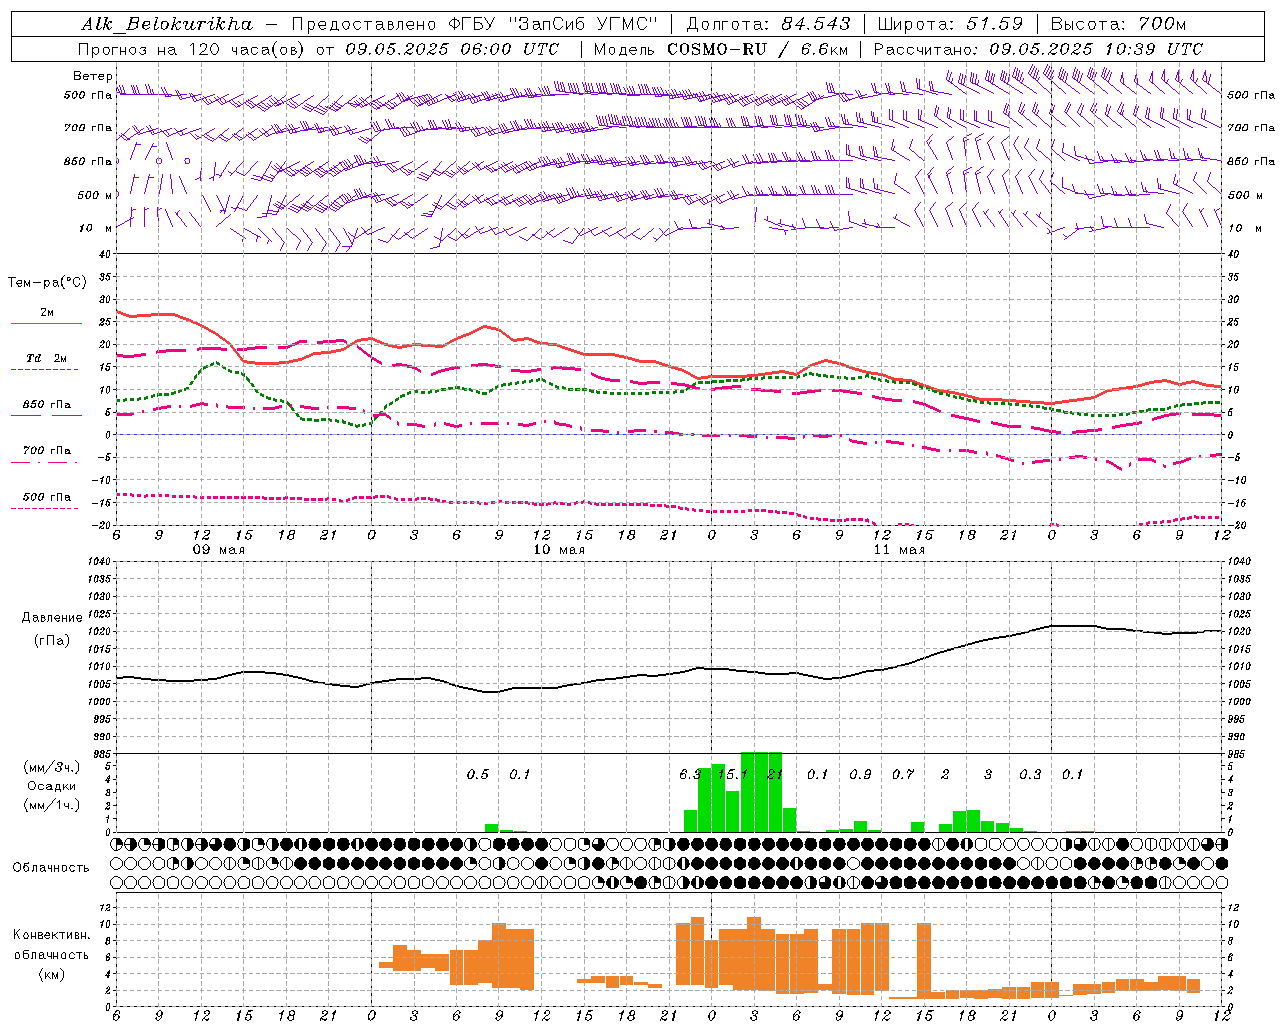
Task: Click the Ветер panel label
Action: click(x=92, y=76)
